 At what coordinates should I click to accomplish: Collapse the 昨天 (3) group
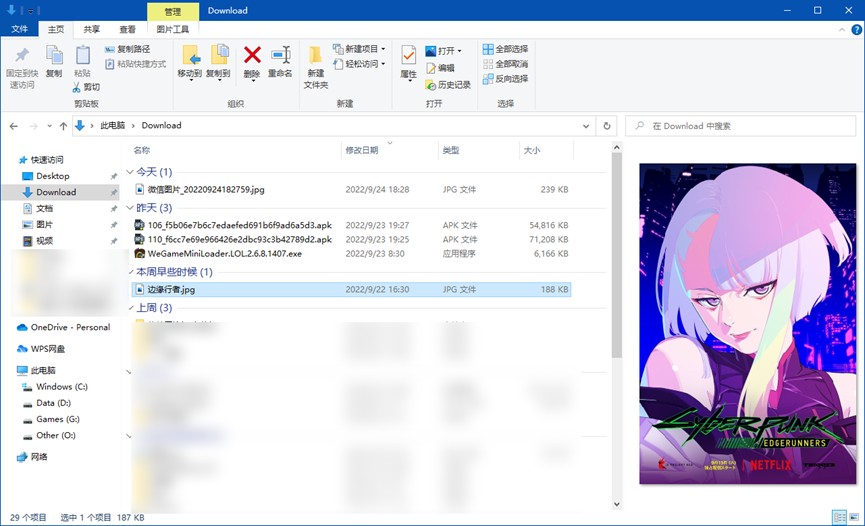[x=129, y=208]
